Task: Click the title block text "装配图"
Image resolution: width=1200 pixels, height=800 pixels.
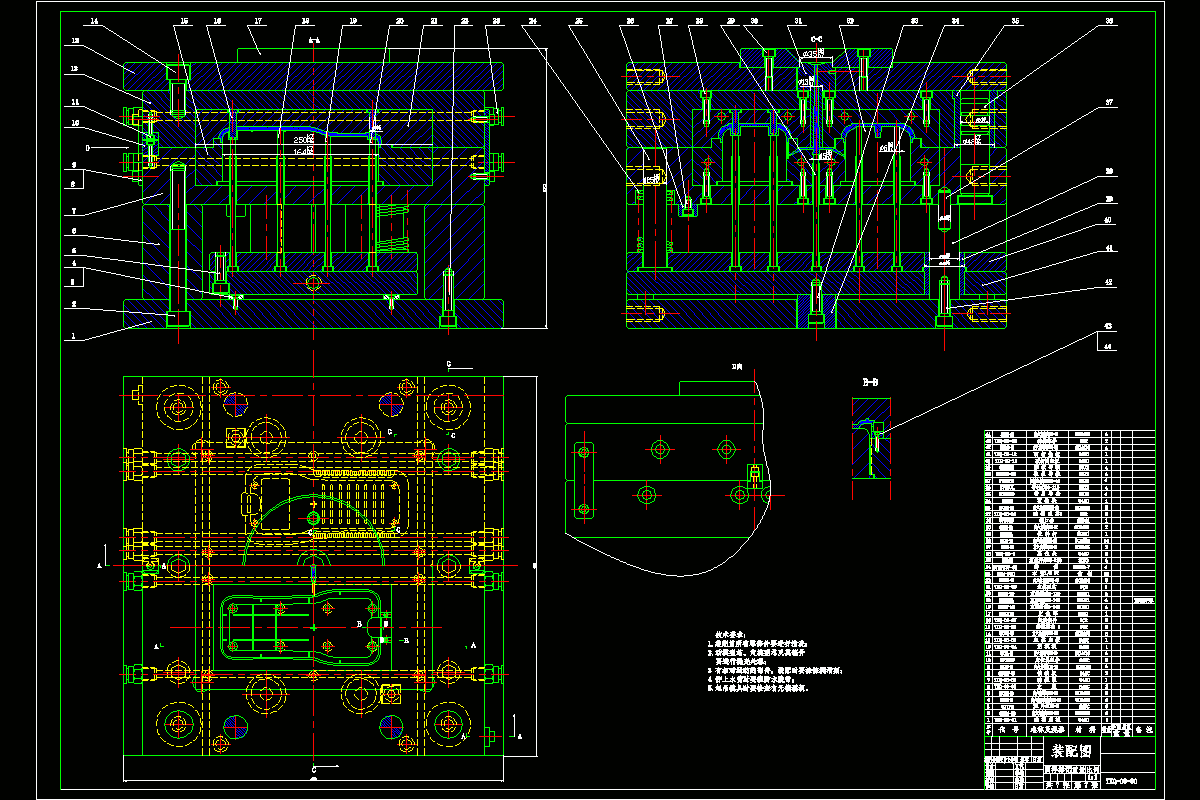Action: coord(1071,751)
